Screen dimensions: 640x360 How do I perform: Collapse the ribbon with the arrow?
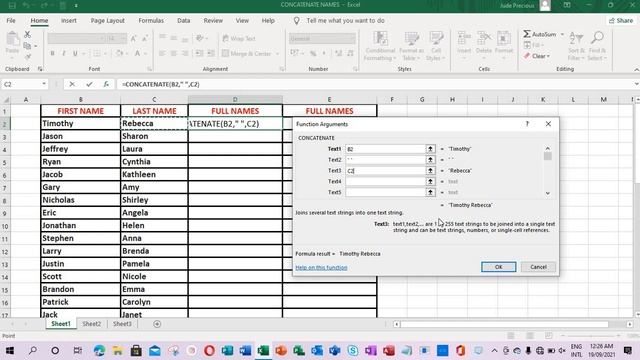636,70
